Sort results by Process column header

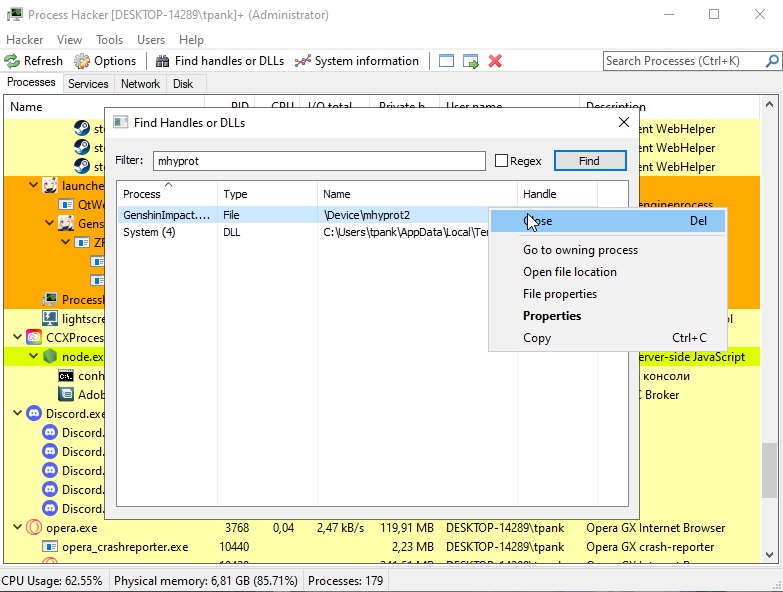167,194
